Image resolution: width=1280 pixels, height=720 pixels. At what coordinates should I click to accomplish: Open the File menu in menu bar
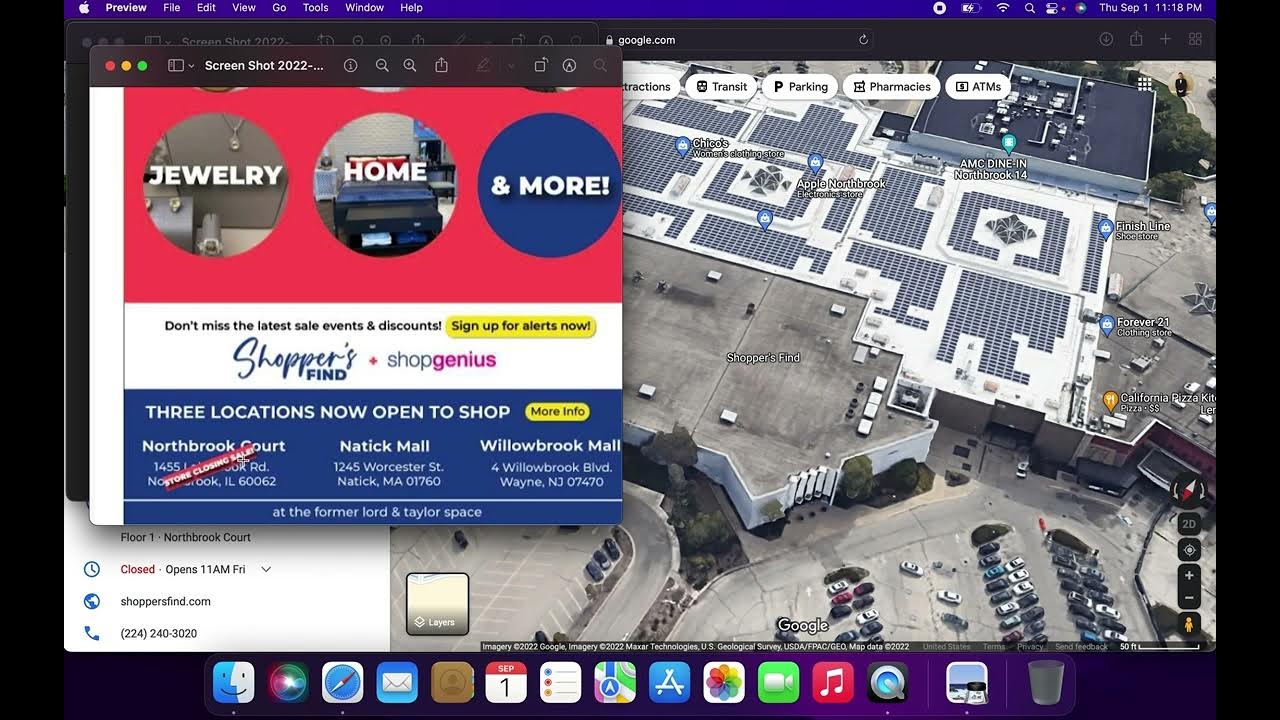coord(172,7)
